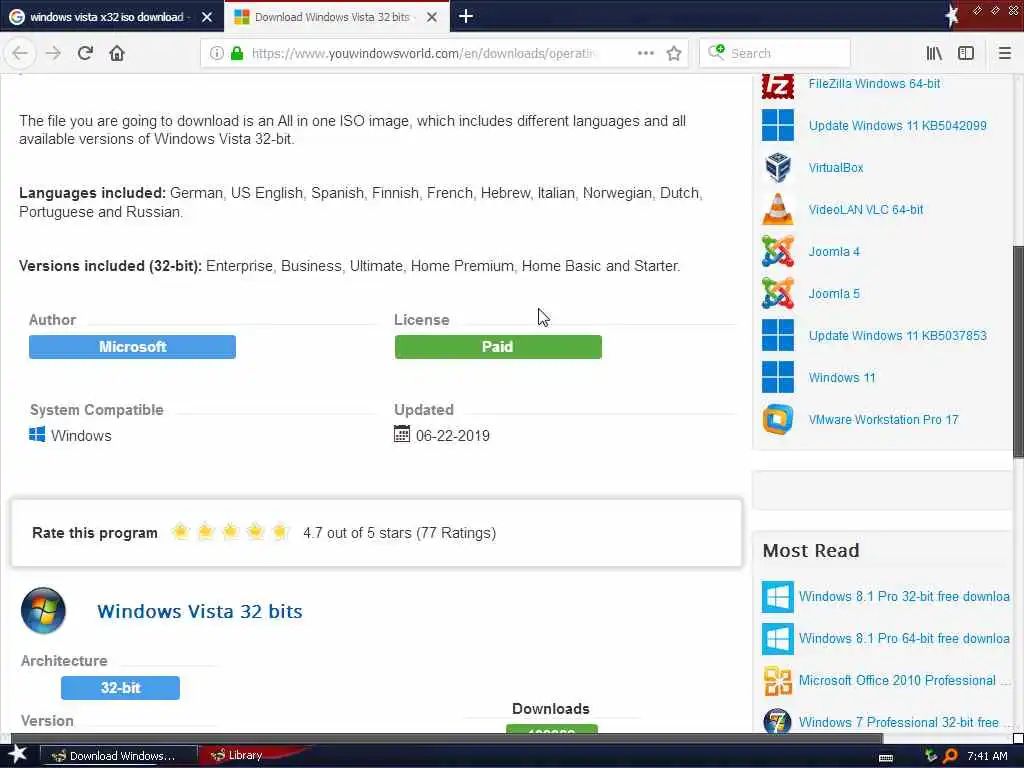Open the browser home page
The height and width of the screenshot is (768, 1024).
point(117,53)
